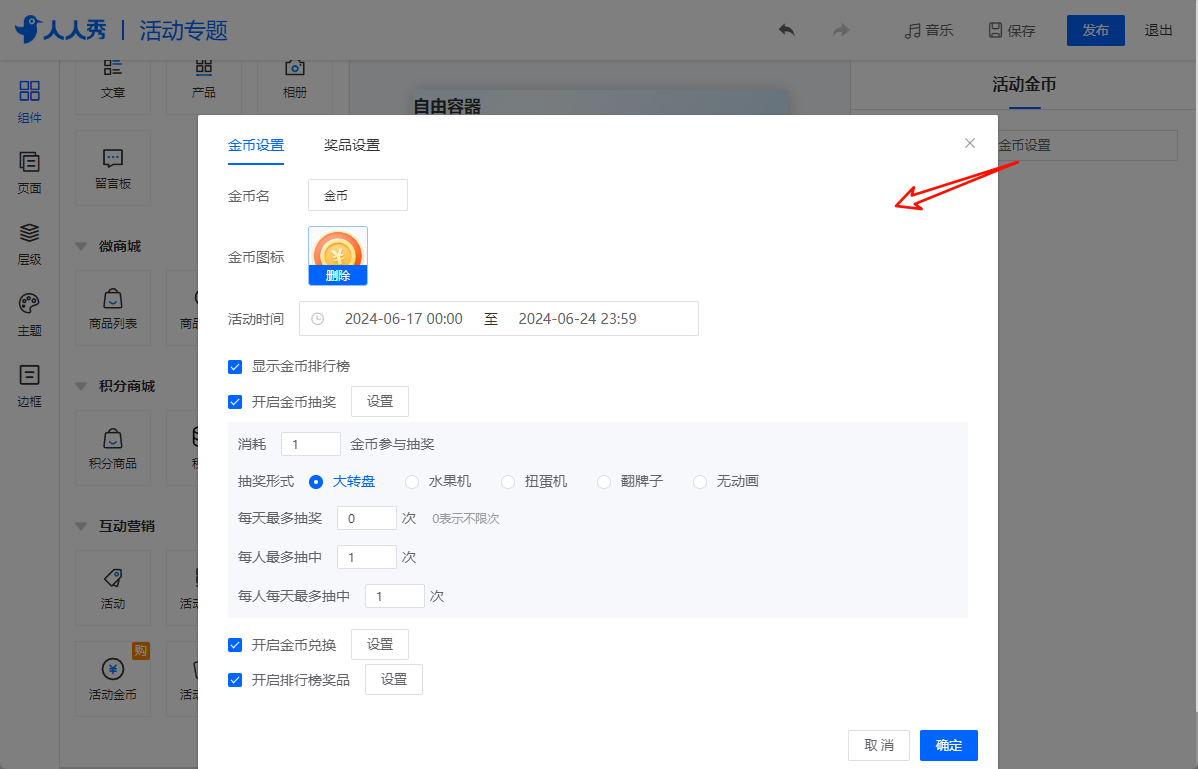Click the undo arrow in top toolbar
The width and height of the screenshot is (1198, 769).
click(786, 31)
